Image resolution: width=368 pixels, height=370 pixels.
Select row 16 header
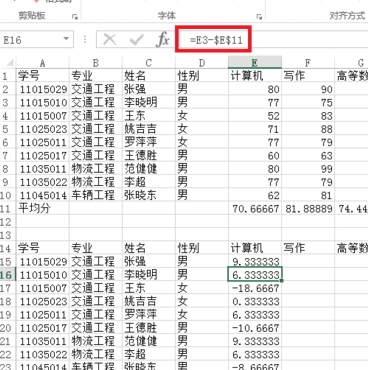coord(6,275)
